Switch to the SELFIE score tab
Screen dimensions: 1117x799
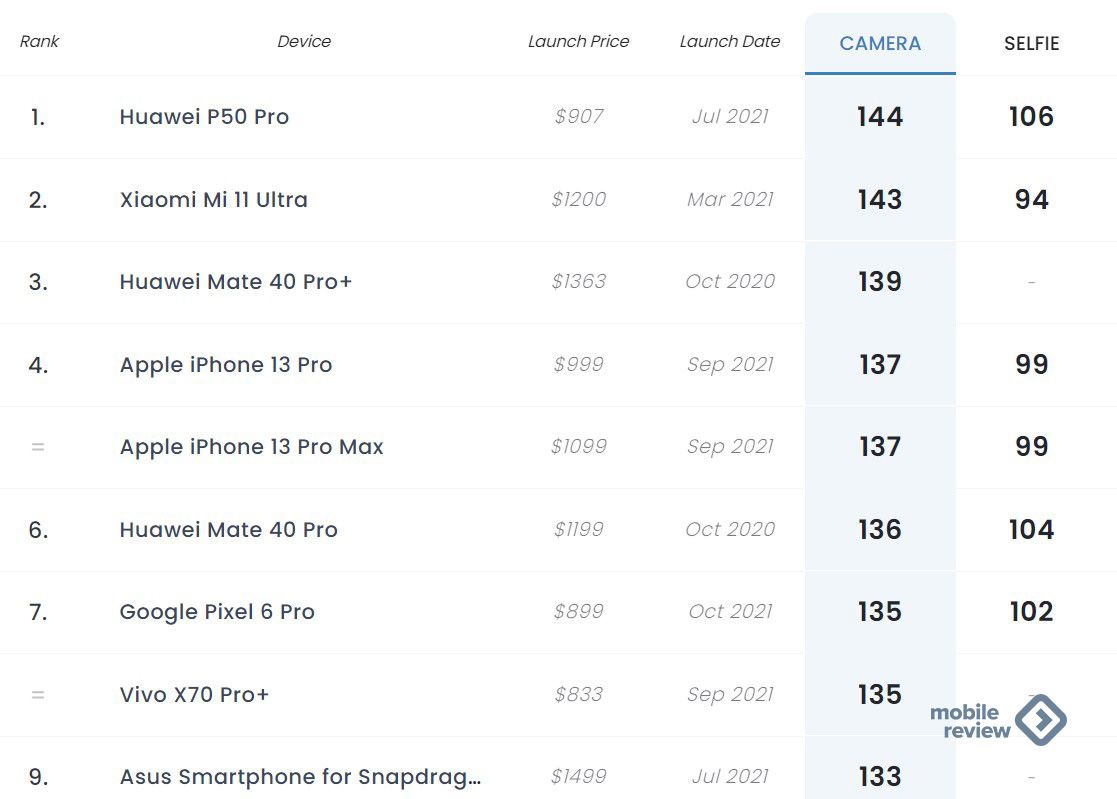click(1032, 43)
